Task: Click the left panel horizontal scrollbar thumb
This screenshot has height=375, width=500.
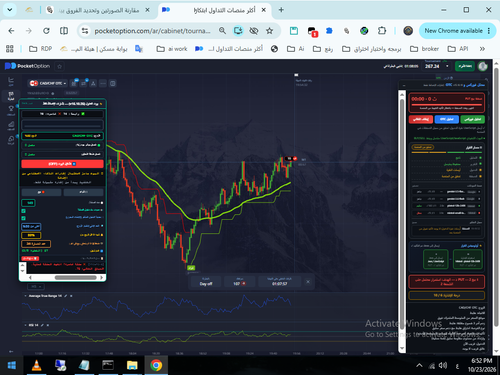Action: 76,277
